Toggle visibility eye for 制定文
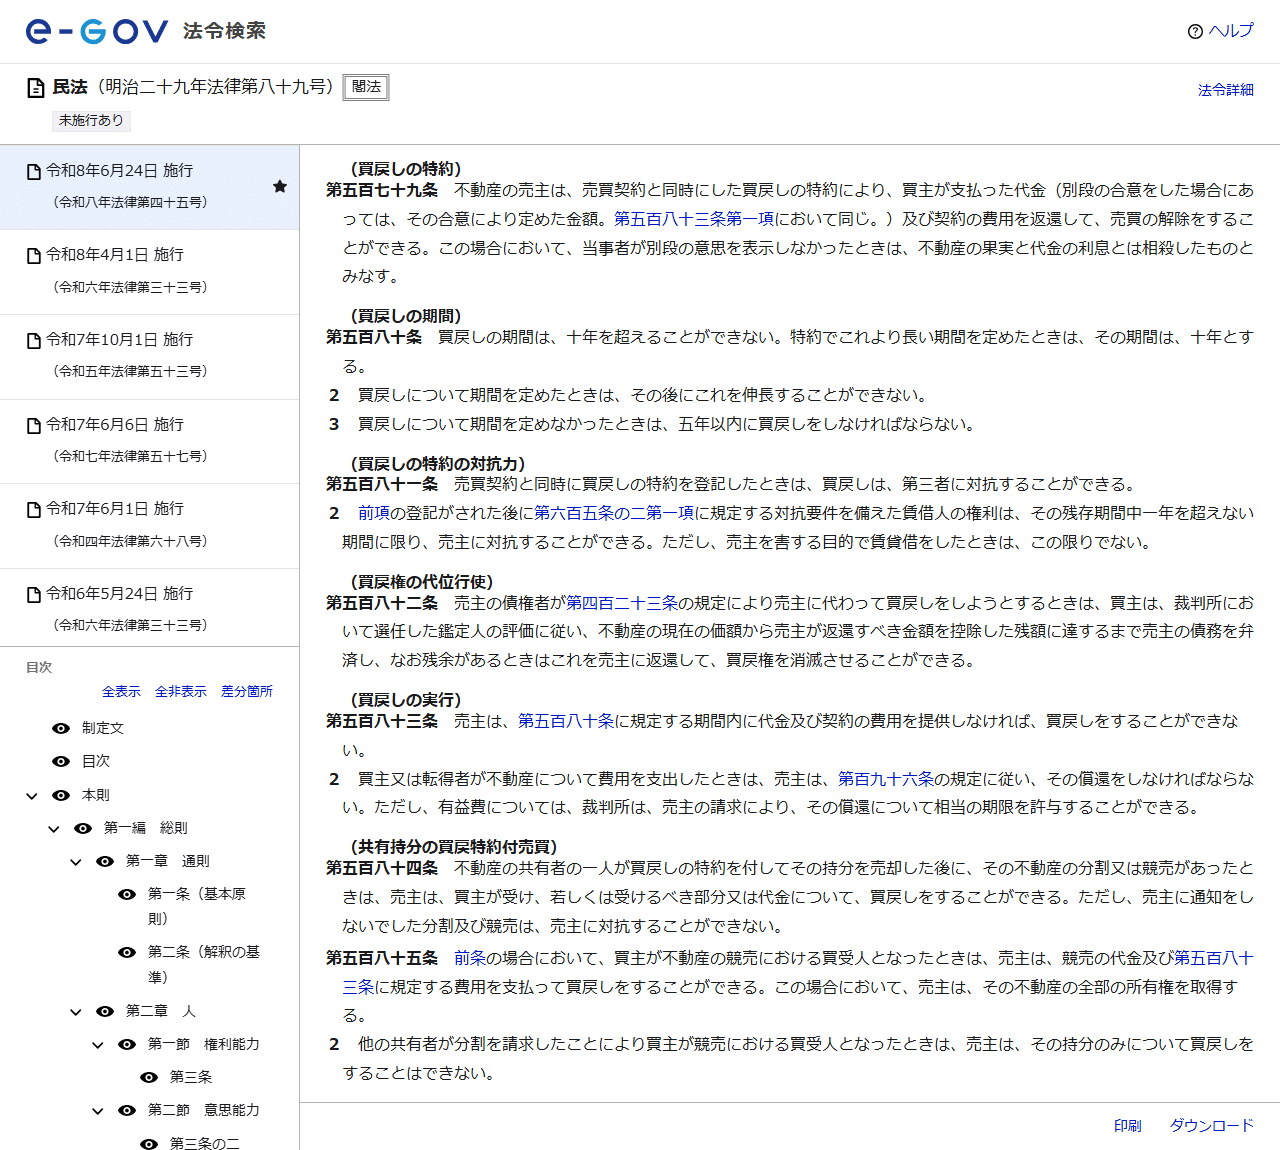 click(x=61, y=728)
